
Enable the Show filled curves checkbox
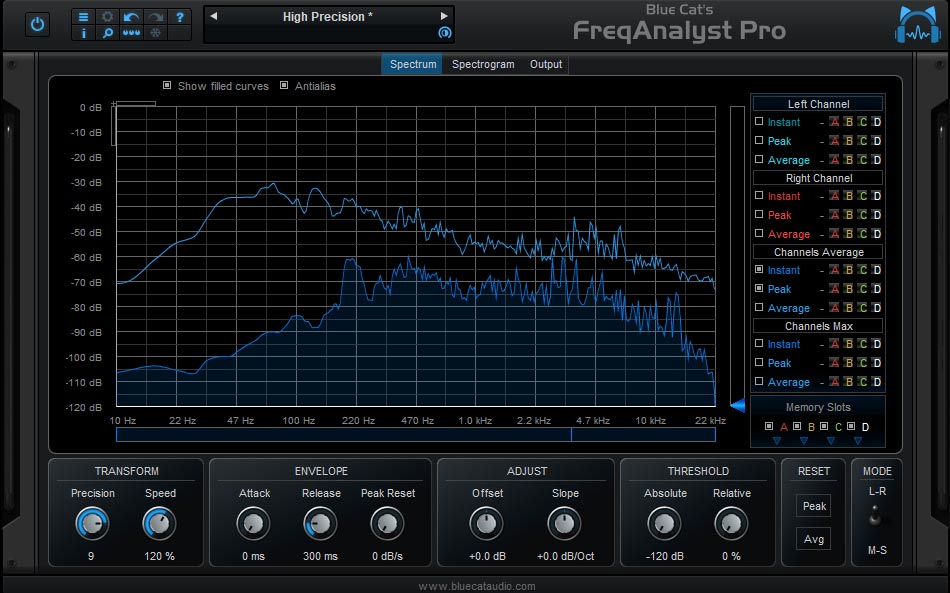[x=167, y=86]
